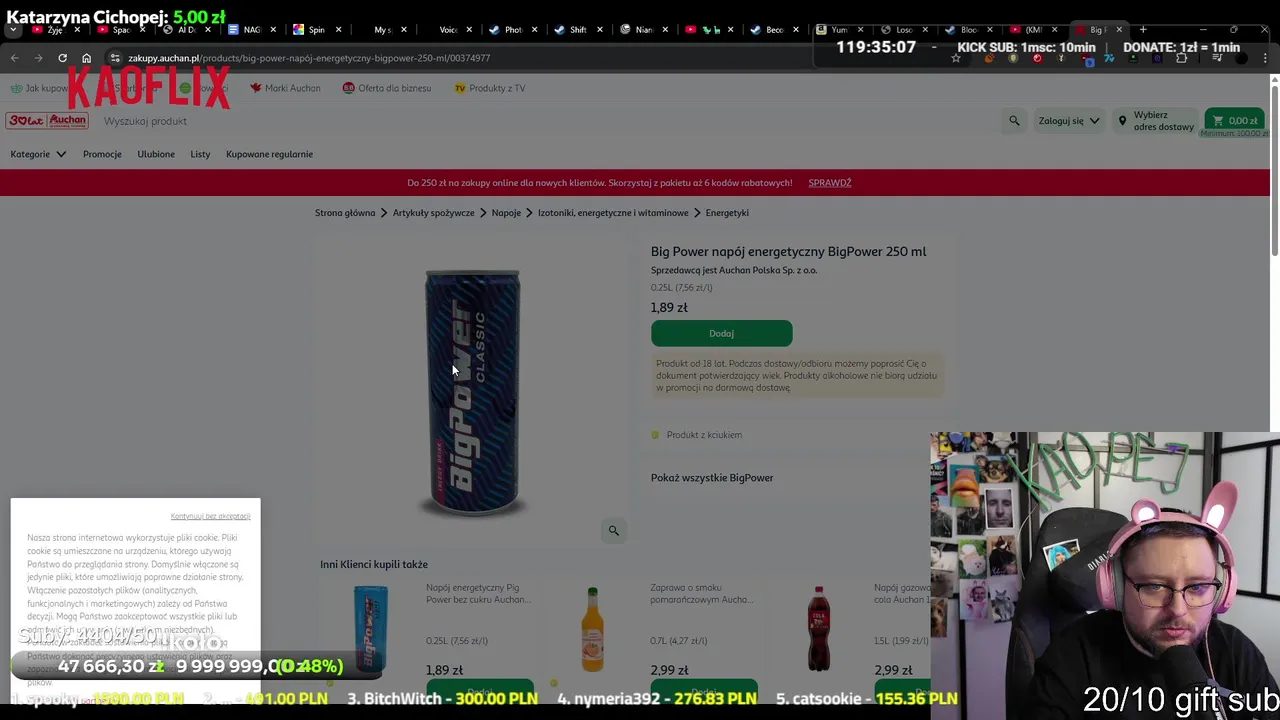Open the Listy menu item
1280x720 pixels.
(x=200, y=154)
